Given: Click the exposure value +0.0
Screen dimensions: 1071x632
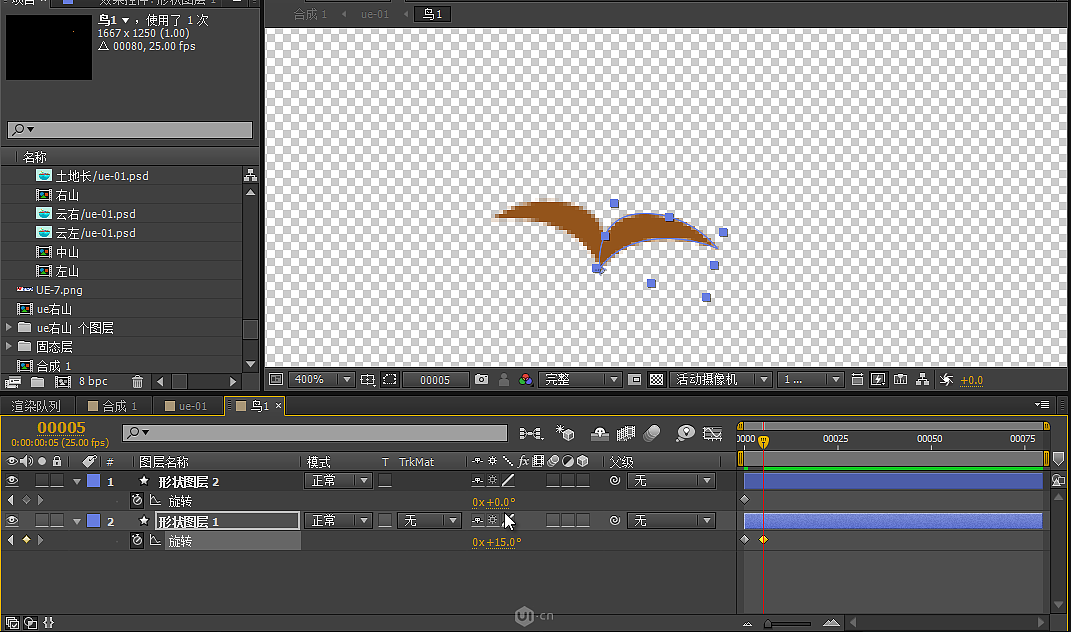Looking at the screenshot, I should pyautogui.click(x=971, y=381).
